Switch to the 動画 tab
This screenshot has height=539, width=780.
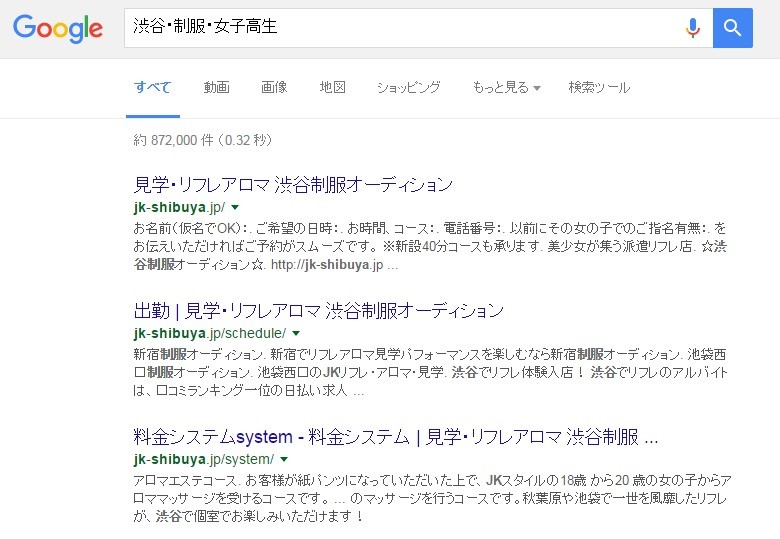[x=216, y=88]
